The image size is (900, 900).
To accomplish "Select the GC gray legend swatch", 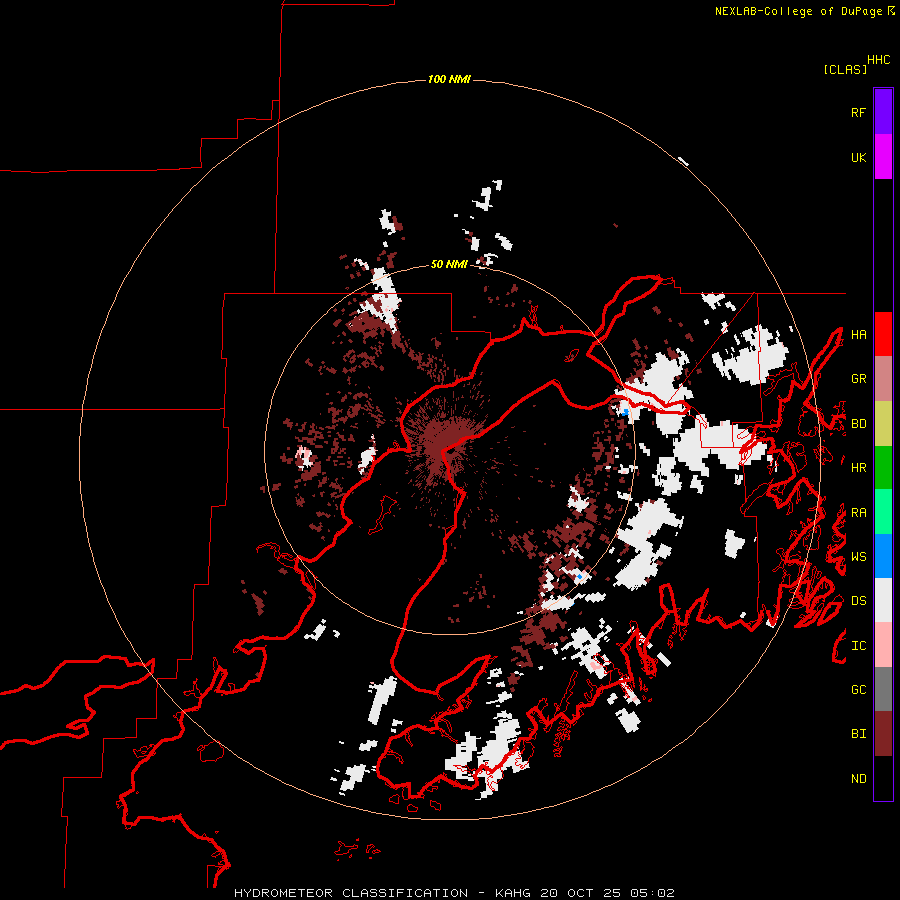I will (x=883, y=689).
